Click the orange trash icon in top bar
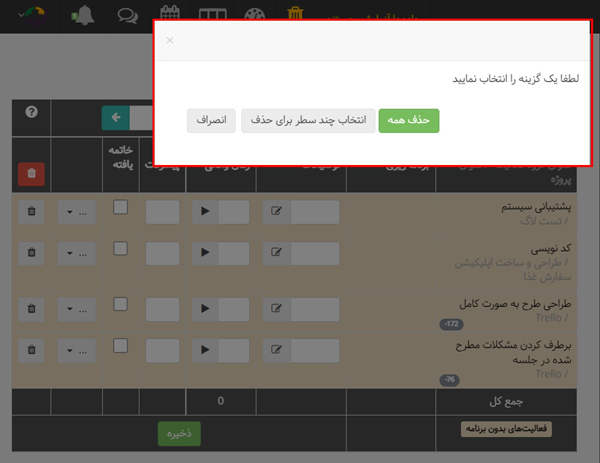Screen dimensions: 600x463 295,13
